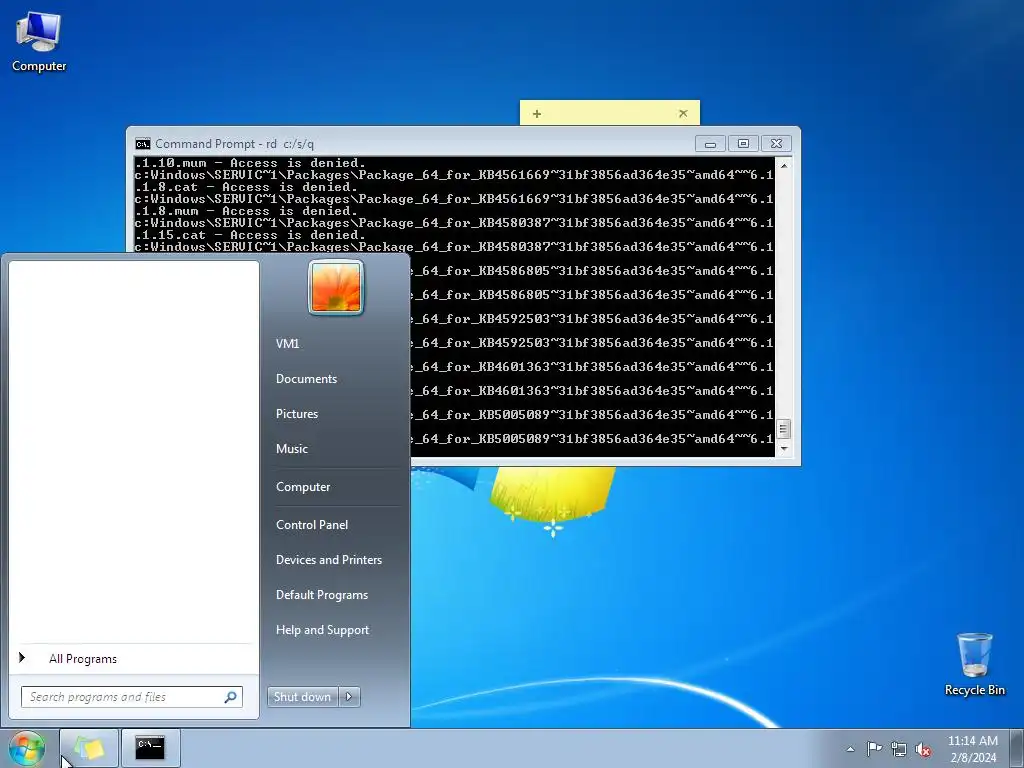The width and height of the screenshot is (1024, 768).
Task: Click Command Prompt scrollbar down arrow
Action: click(784, 449)
